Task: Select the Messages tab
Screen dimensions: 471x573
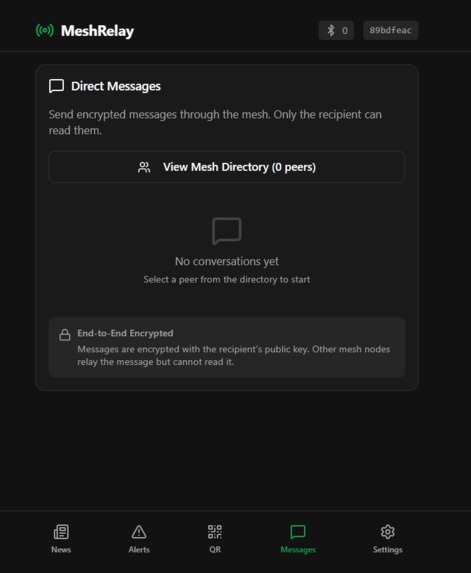Action: tap(298, 539)
